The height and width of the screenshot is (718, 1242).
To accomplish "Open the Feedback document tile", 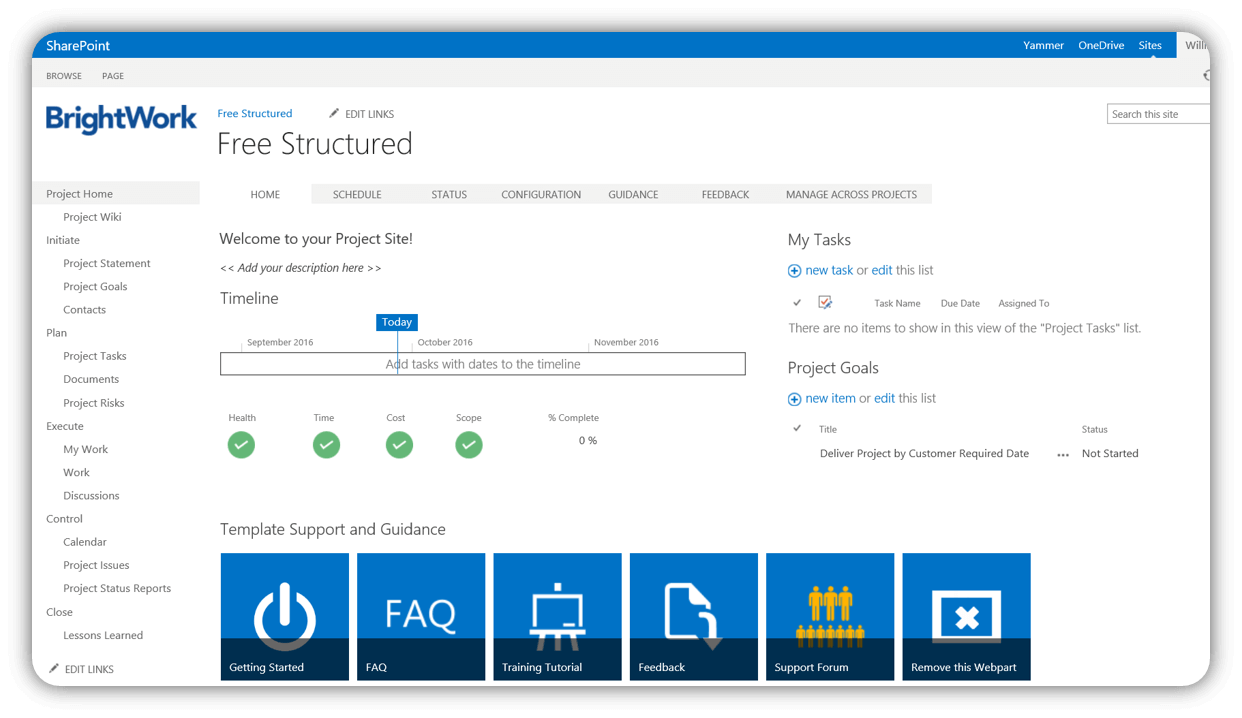I will (693, 616).
